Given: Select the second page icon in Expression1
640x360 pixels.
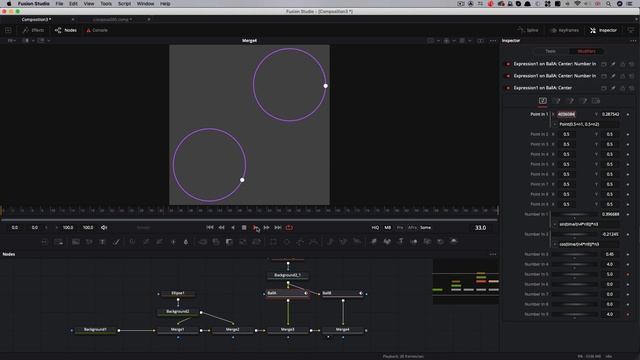Looking at the screenshot, I should coord(556,101).
